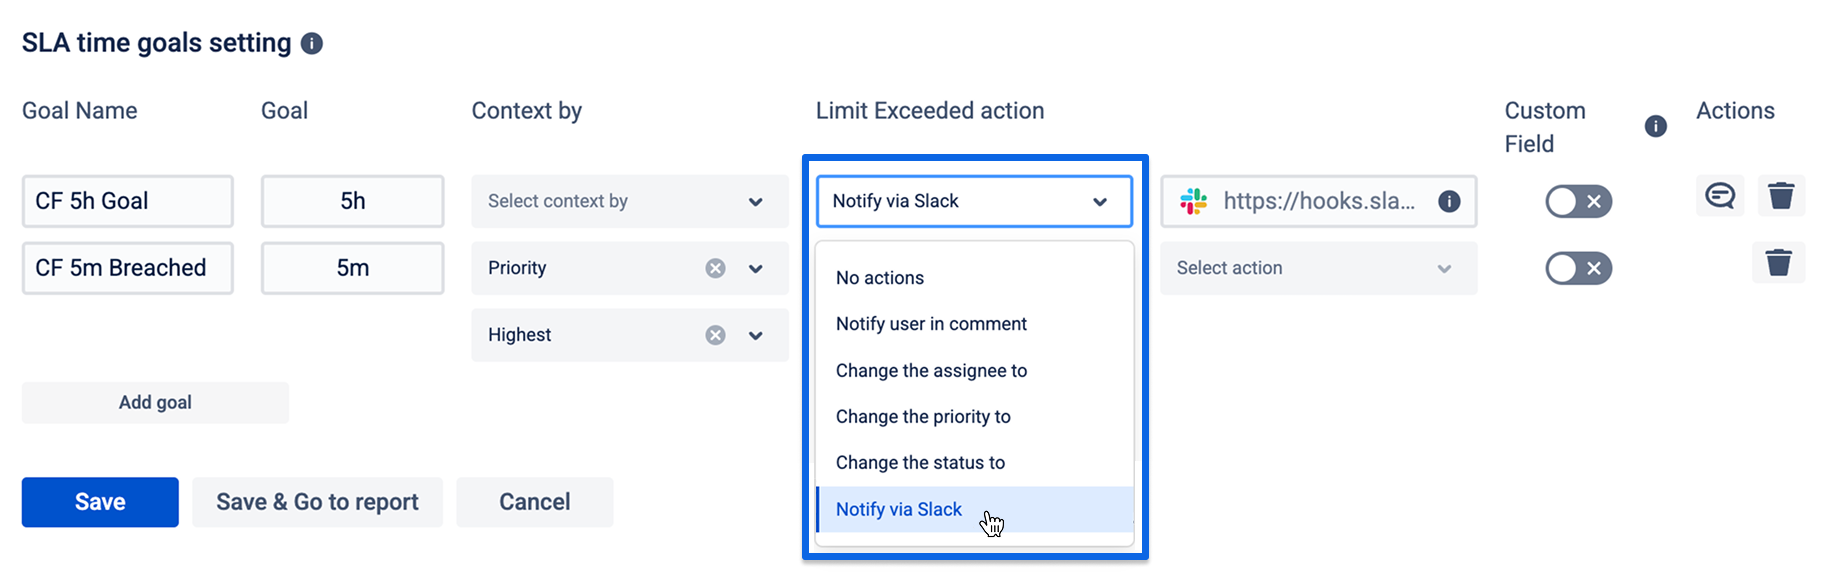Open the comment icon for CF 5h Goal

(1720, 196)
